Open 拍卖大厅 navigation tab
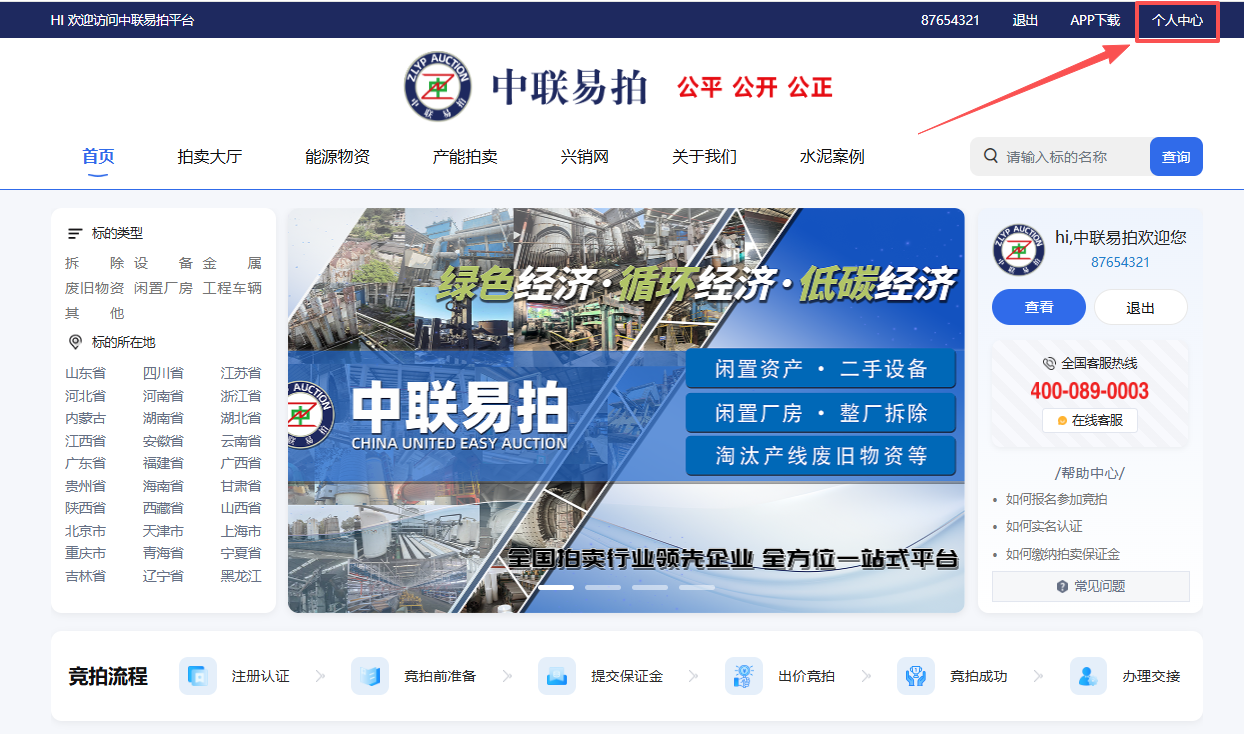The width and height of the screenshot is (1244, 734). (x=210, y=156)
